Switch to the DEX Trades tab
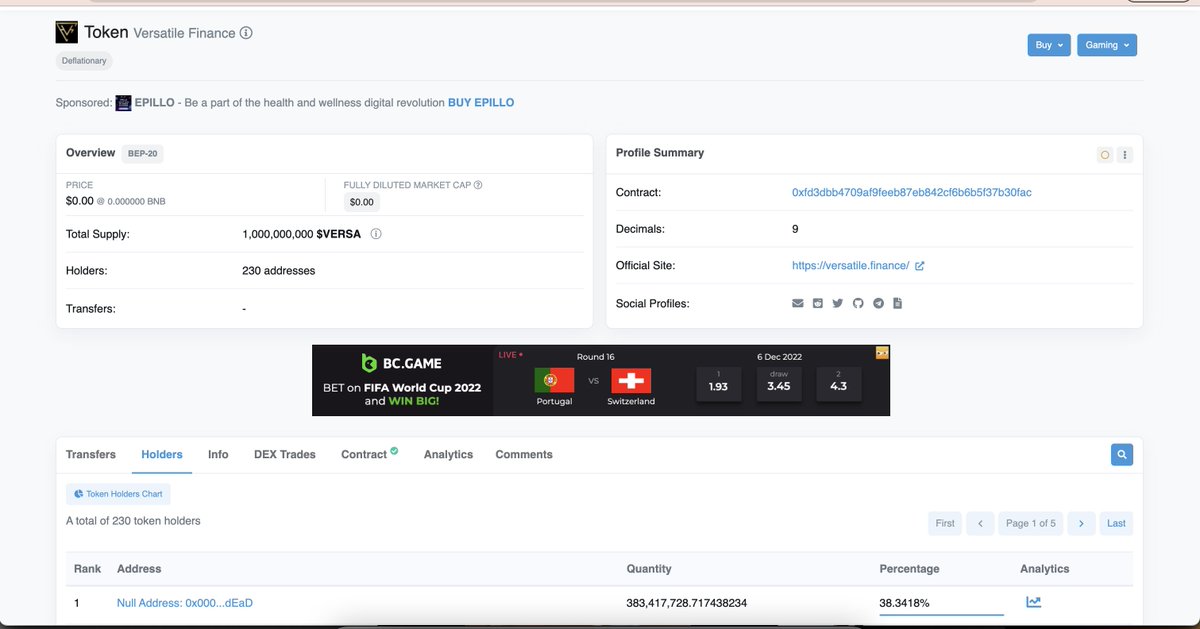1200x629 pixels. click(x=284, y=454)
